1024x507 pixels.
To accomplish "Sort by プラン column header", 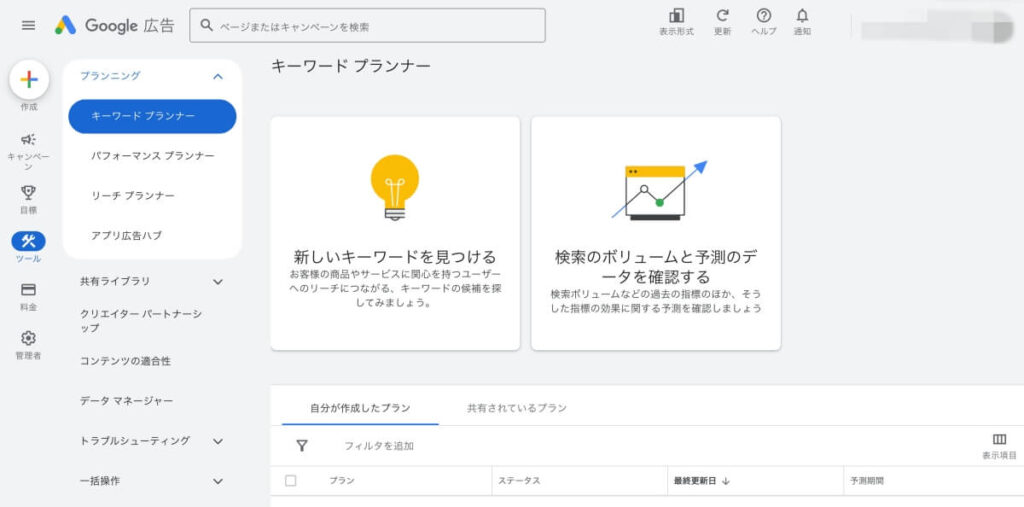I will (x=342, y=481).
